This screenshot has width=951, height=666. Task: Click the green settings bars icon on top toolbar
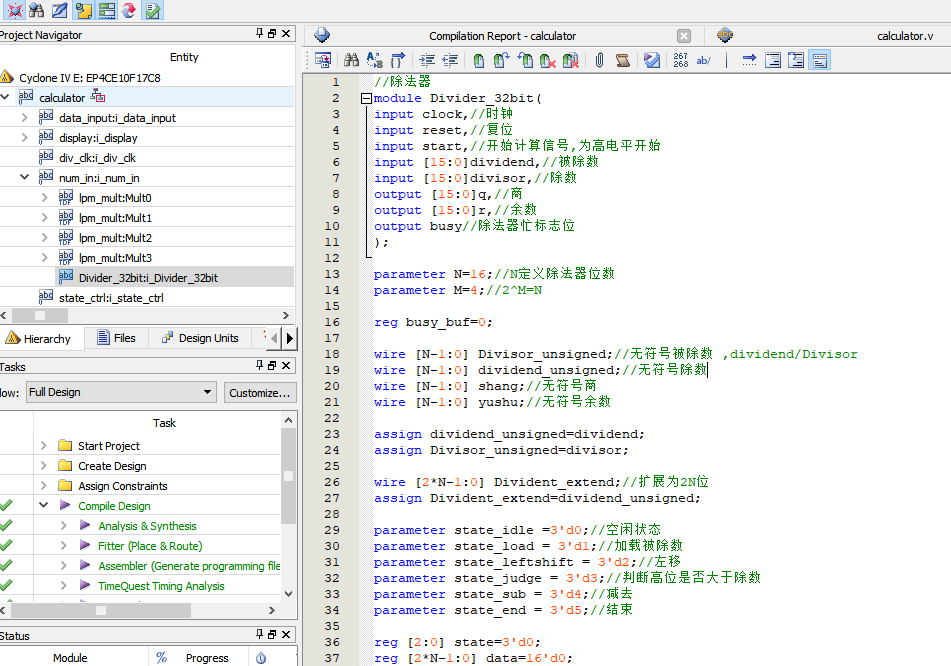coord(107,10)
